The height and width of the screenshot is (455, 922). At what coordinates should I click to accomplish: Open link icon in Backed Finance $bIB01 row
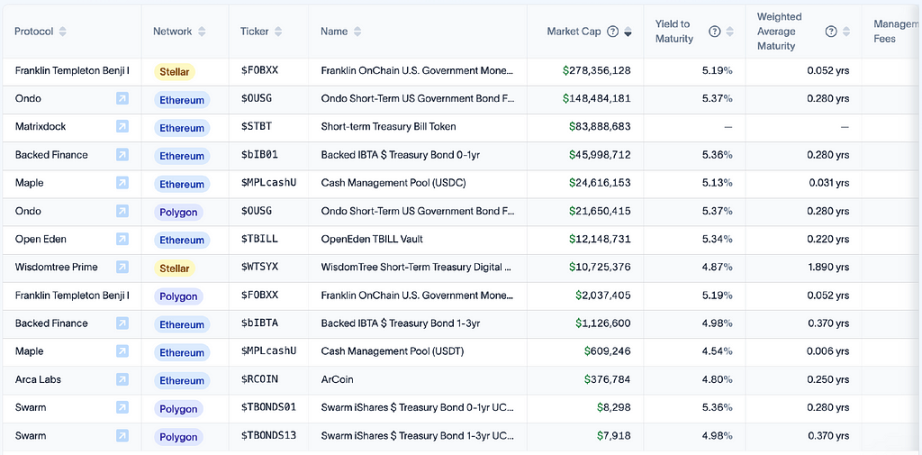point(122,155)
